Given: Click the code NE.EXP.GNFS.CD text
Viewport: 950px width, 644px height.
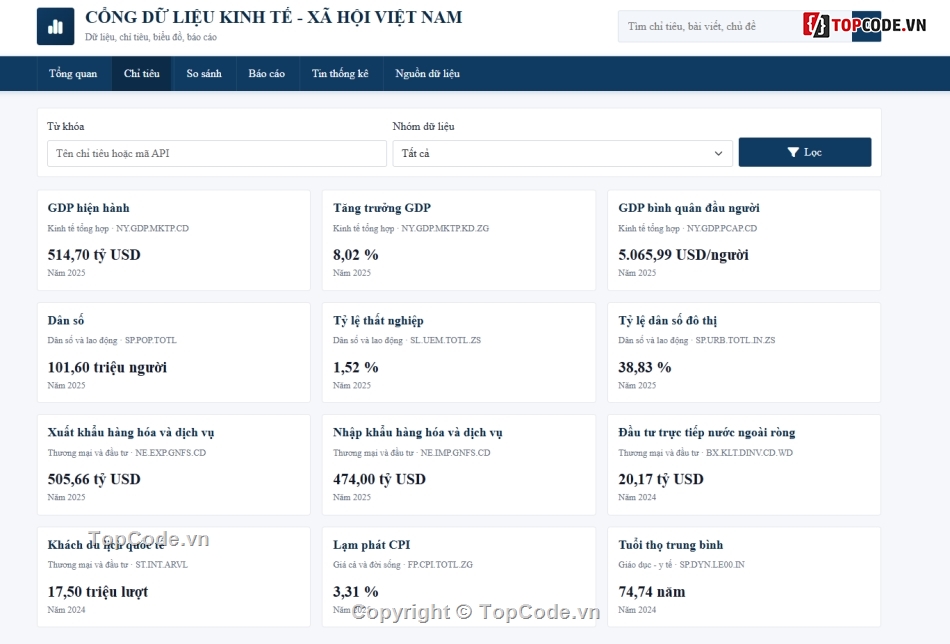Looking at the screenshot, I should 171,453.
